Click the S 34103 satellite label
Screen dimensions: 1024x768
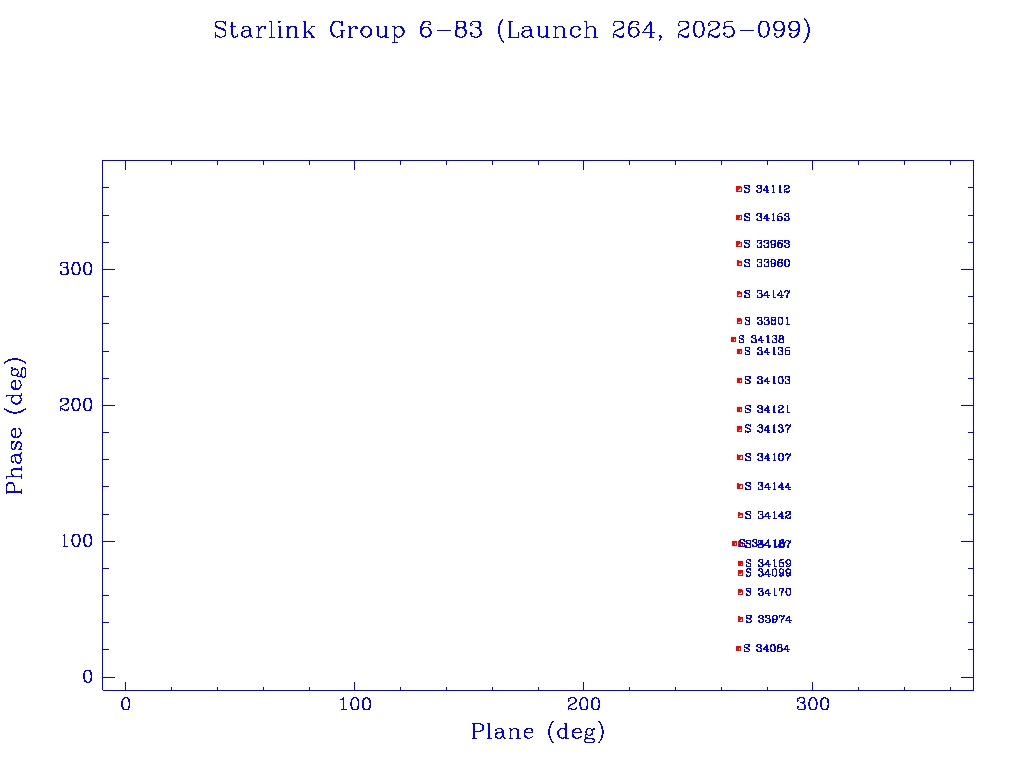[767, 380]
